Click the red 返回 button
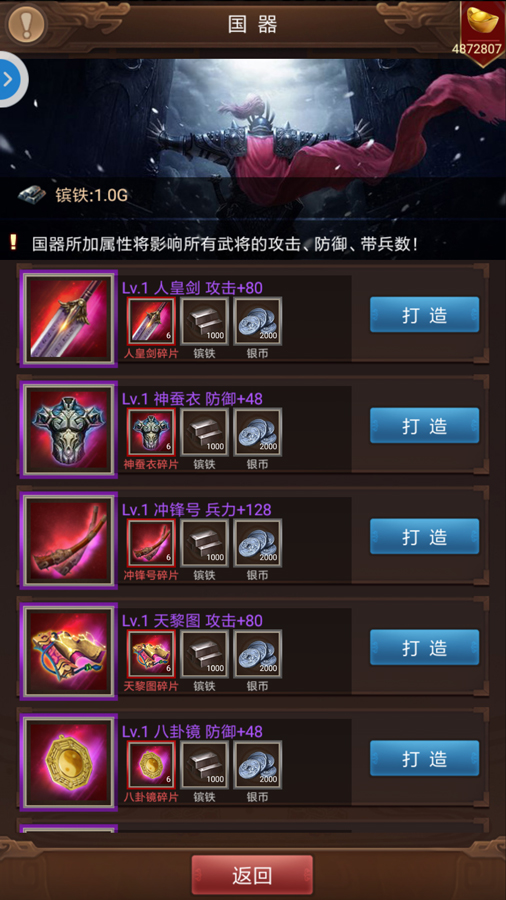Screen dimensions: 506x900 pyautogui.click(x=252, y=875)
